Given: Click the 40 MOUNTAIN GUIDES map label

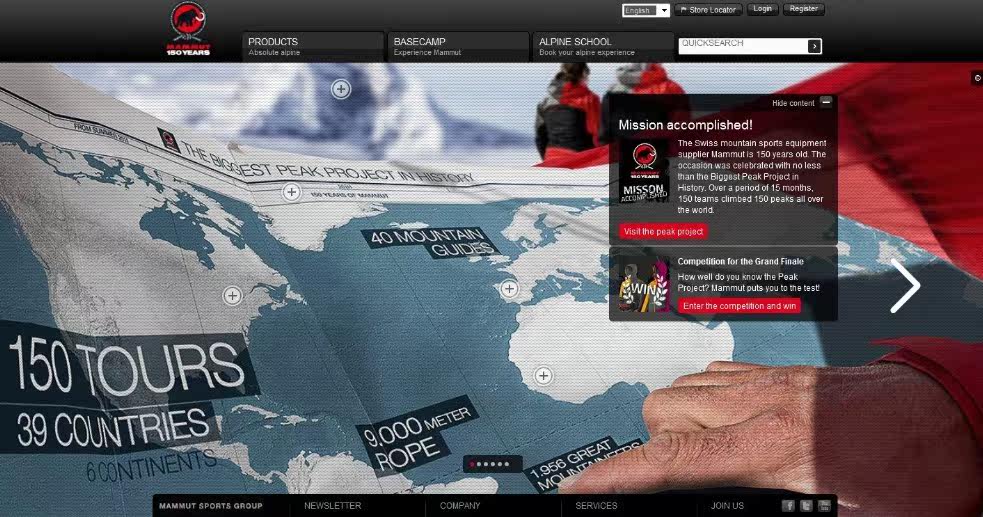Looking at the screenshot, I should click(431, 243).
